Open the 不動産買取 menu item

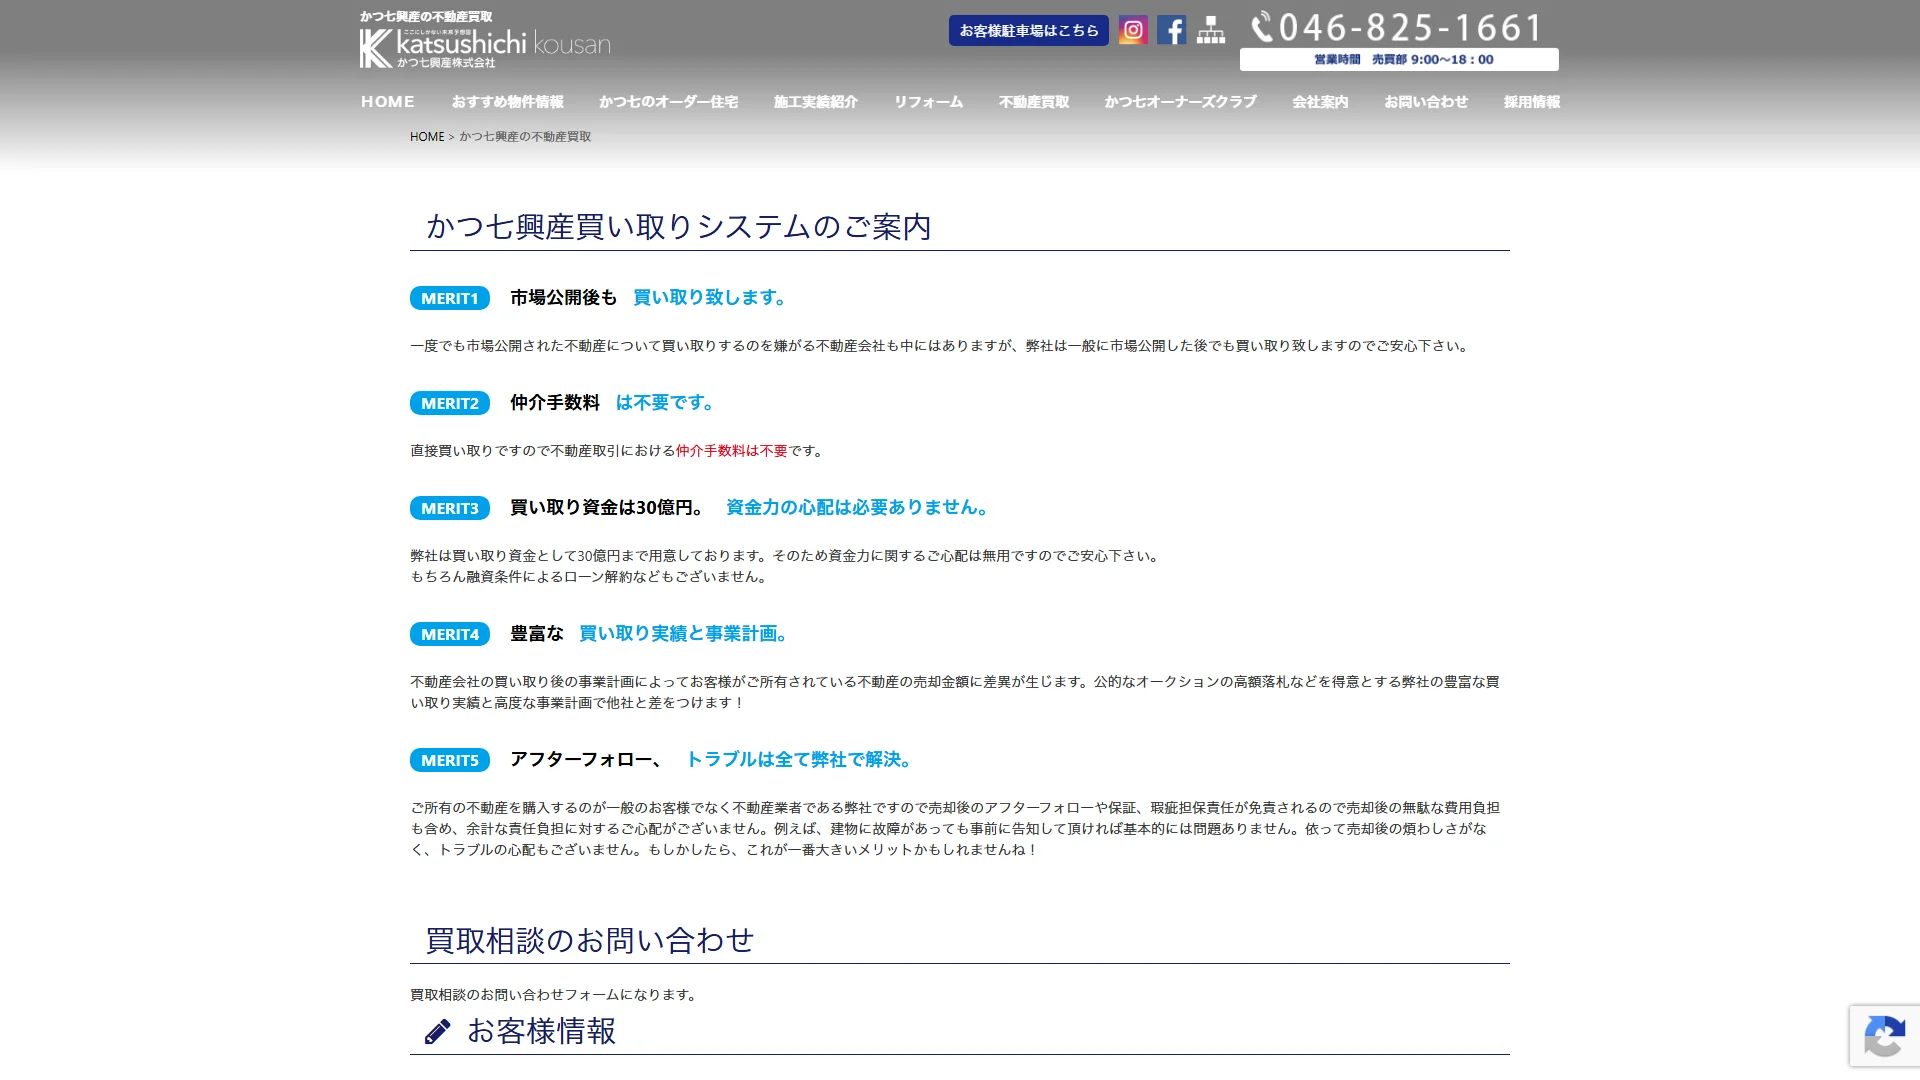(x=1034, y=102)
